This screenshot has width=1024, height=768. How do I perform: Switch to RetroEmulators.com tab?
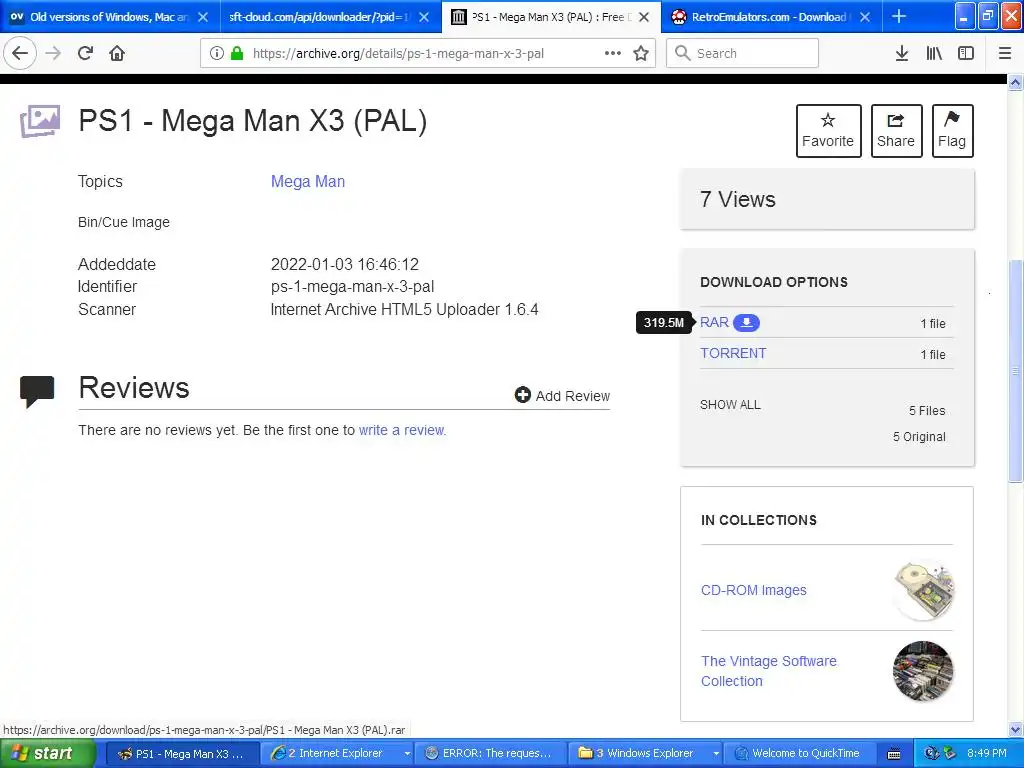pyautogui.click(x=761, y=17)
